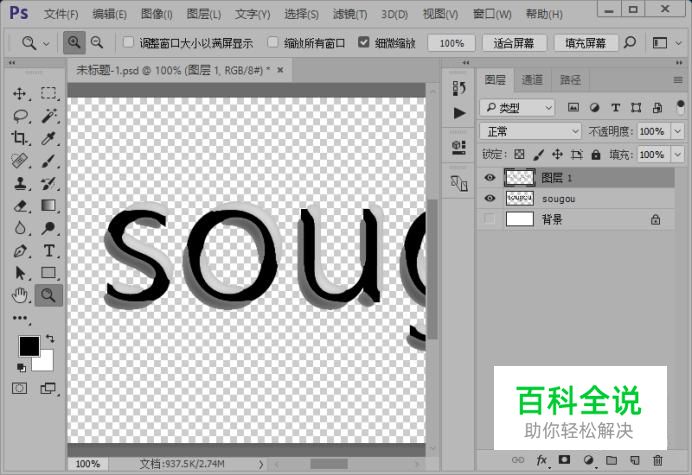Screen dimensions: 692x475
Task: Add a layer mask
Action: point(564,460)
